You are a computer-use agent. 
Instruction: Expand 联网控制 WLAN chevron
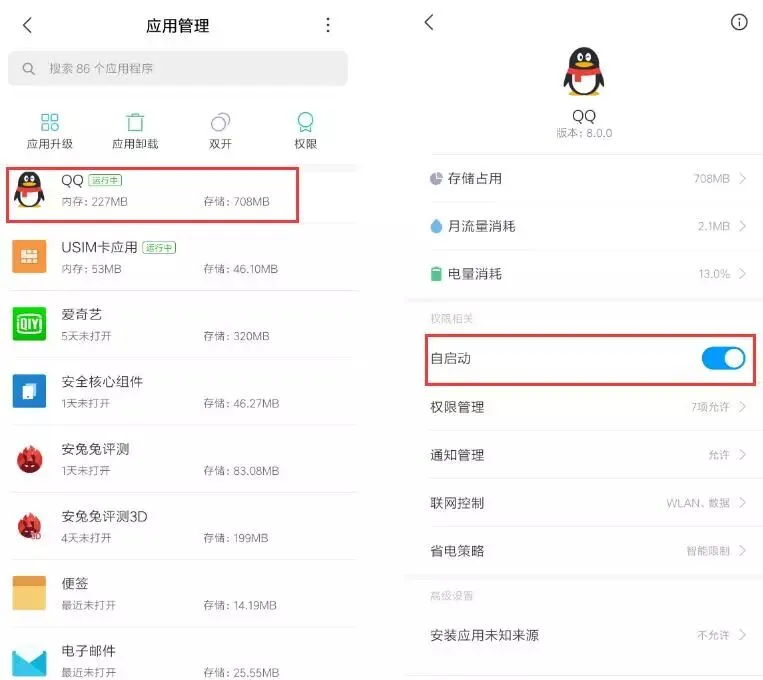pyautogui.click(x=742, y=503)
